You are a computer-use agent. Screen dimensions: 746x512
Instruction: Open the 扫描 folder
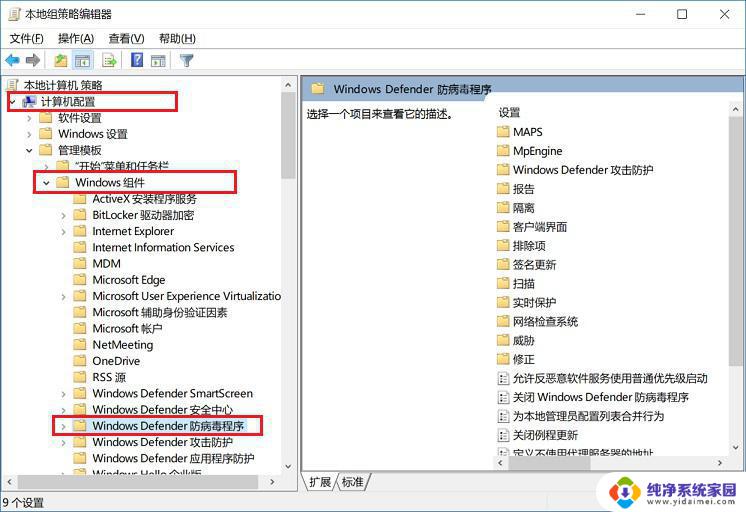(x=523, y=284)
